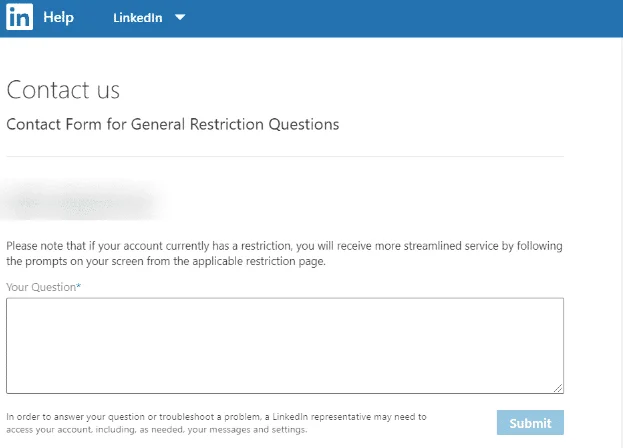Focus the Your Question text area
The image size is (623, 448).
pyautogui.click(x=285, y=346)
